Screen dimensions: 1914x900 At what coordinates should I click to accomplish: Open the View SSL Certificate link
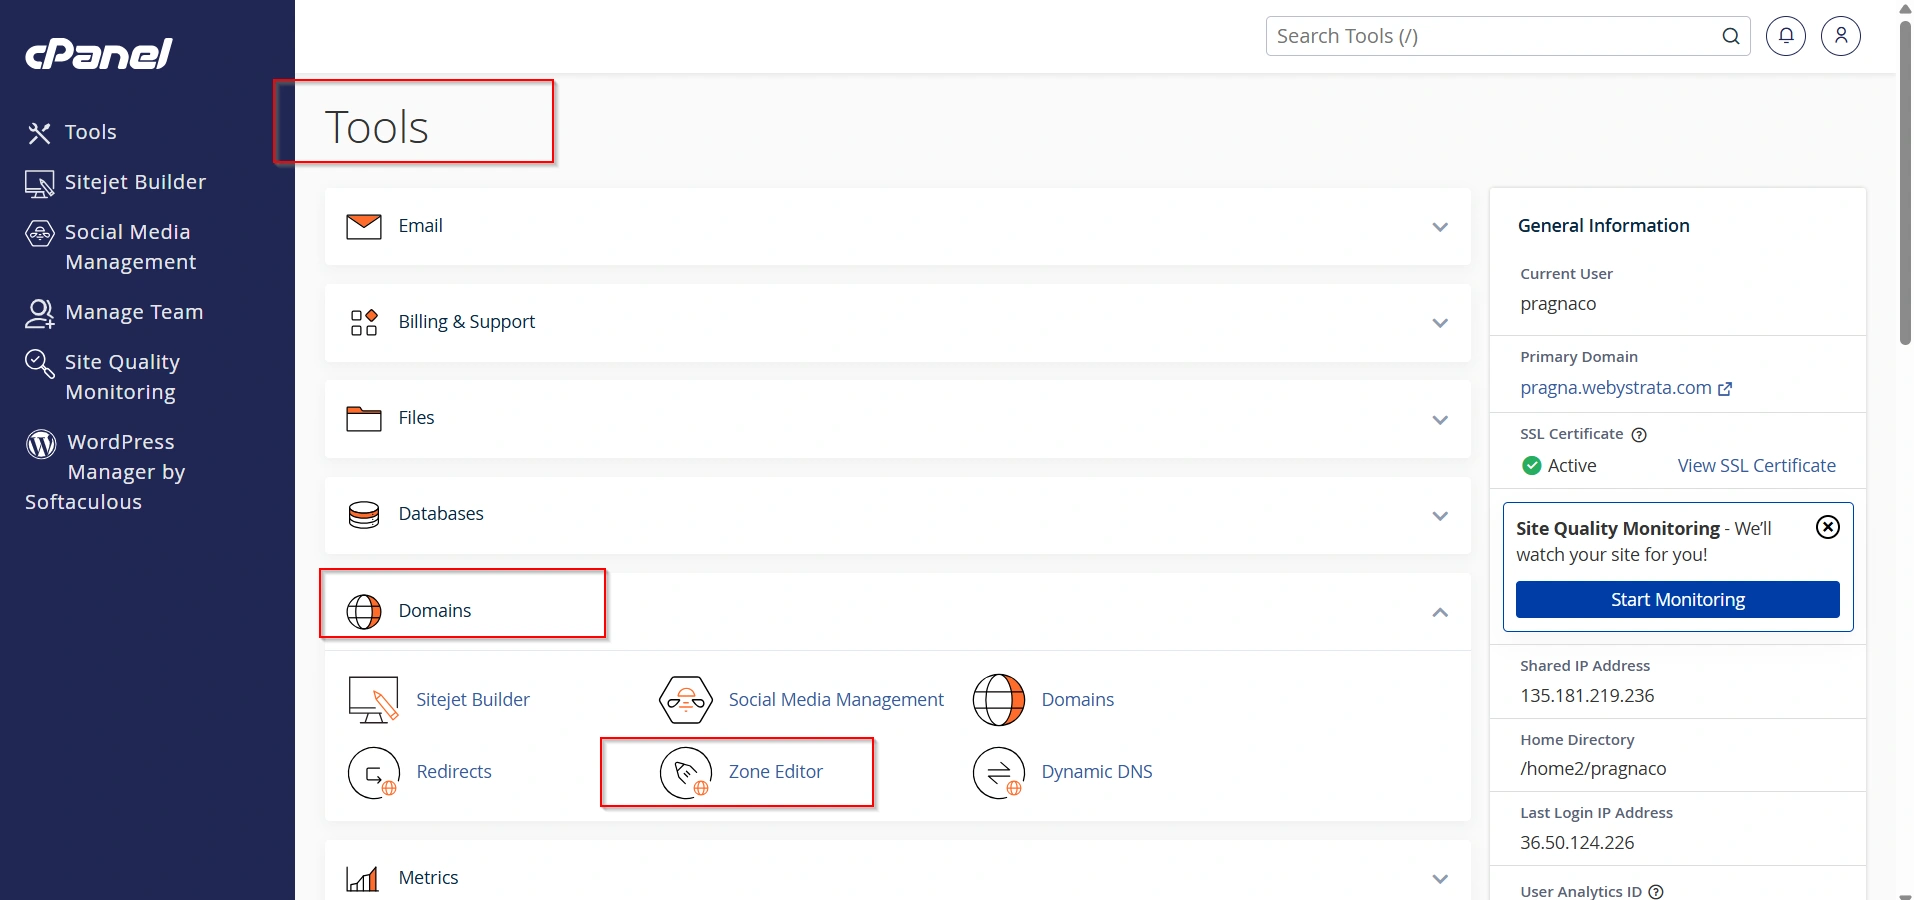[x=1757, y=465]
